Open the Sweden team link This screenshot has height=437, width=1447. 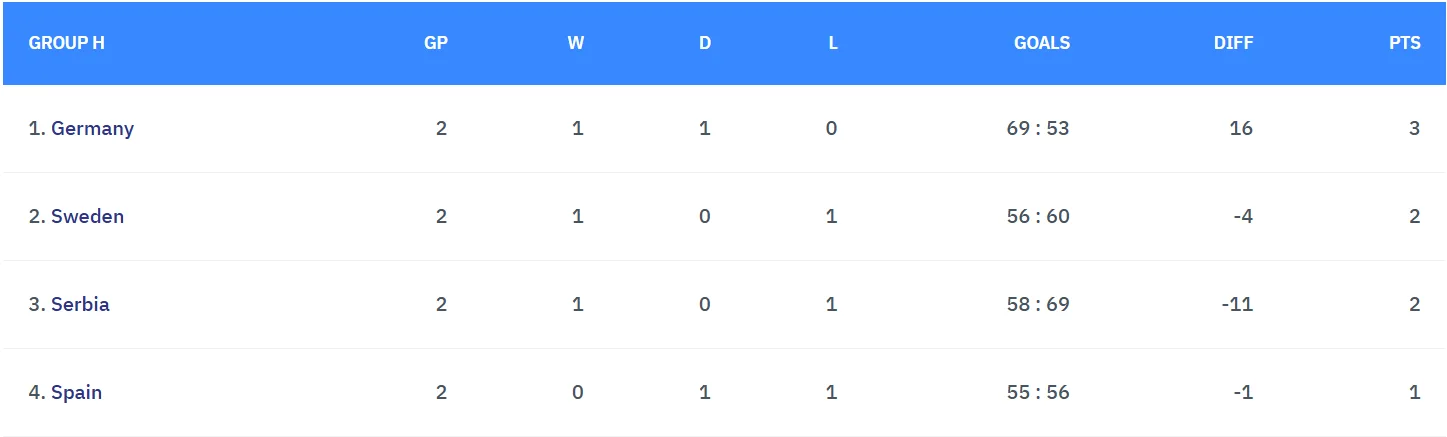87,216
